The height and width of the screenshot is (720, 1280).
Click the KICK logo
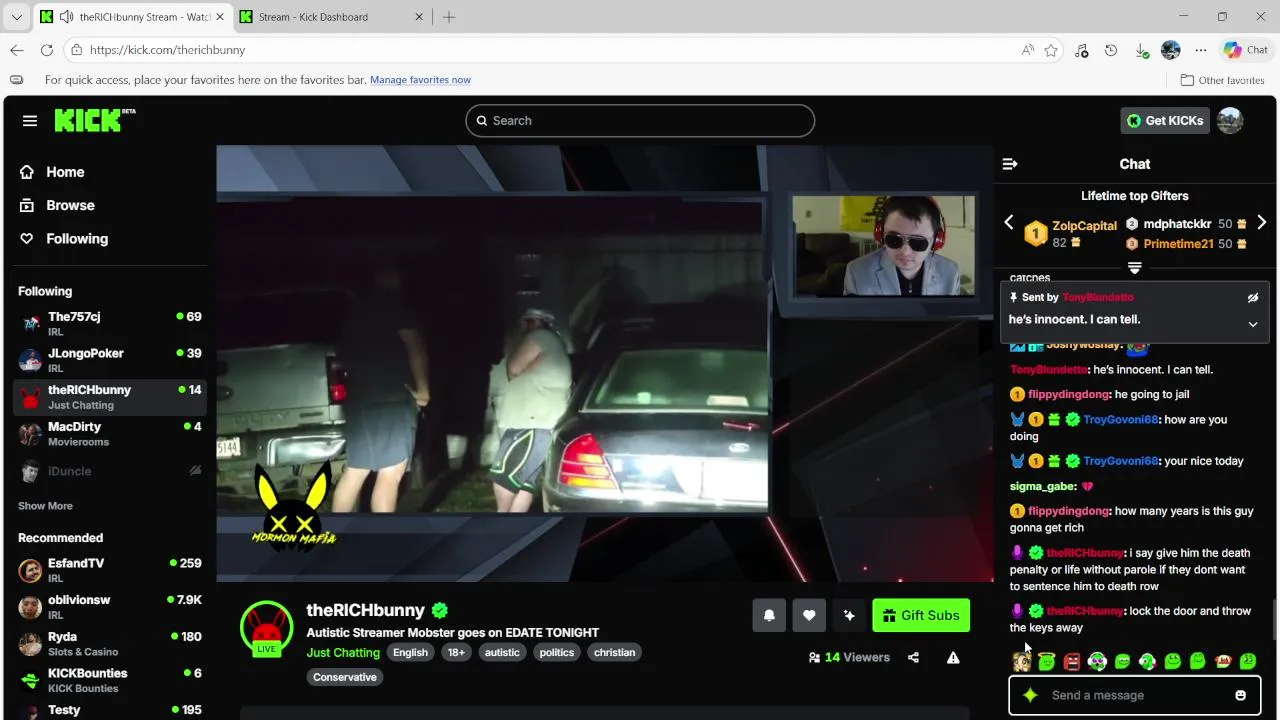pos(95,120)
